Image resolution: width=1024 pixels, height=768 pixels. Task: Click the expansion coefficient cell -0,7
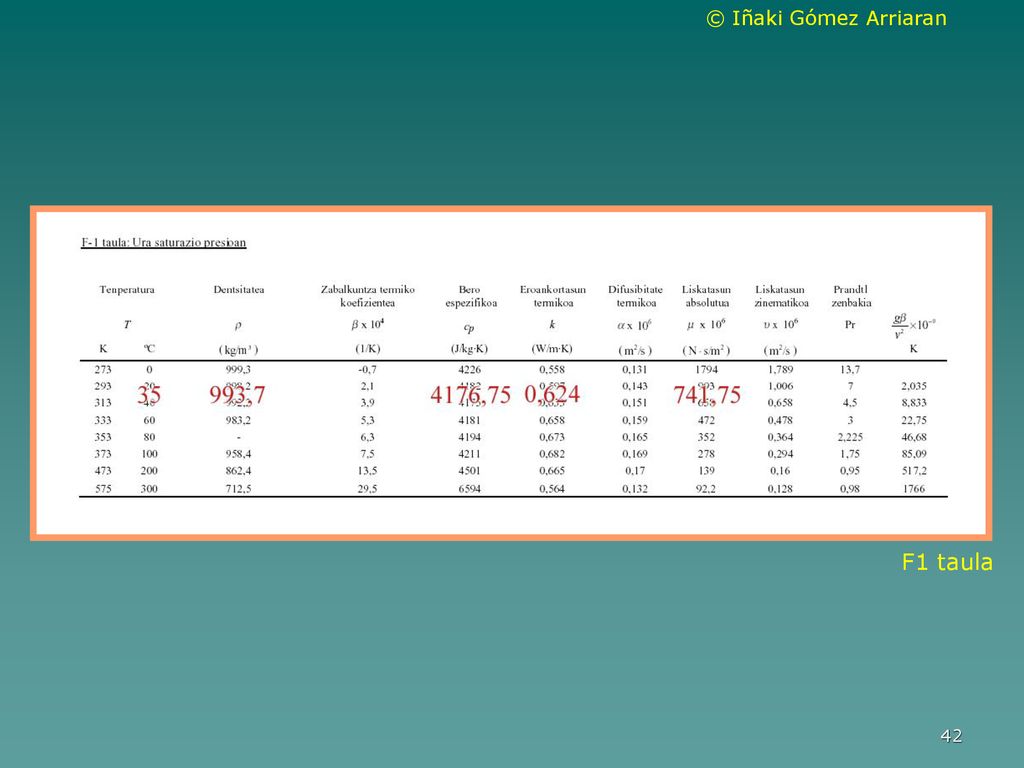(x=367, y=370)
